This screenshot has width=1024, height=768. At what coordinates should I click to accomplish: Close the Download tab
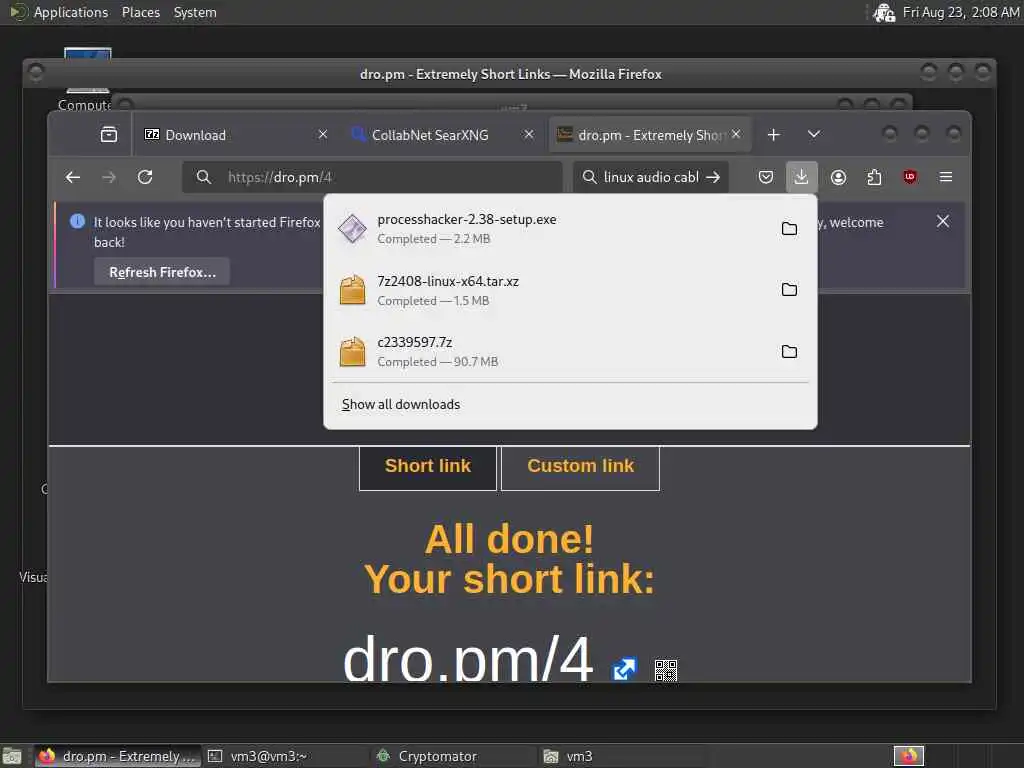[323, 134]
